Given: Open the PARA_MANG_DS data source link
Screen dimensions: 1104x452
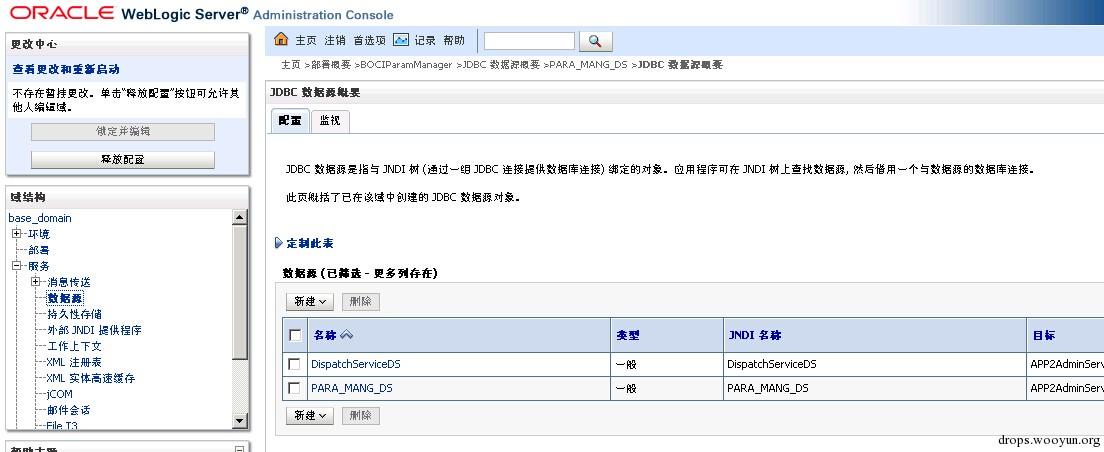Looking at the screenshot, I should click(x=351, y=388).
